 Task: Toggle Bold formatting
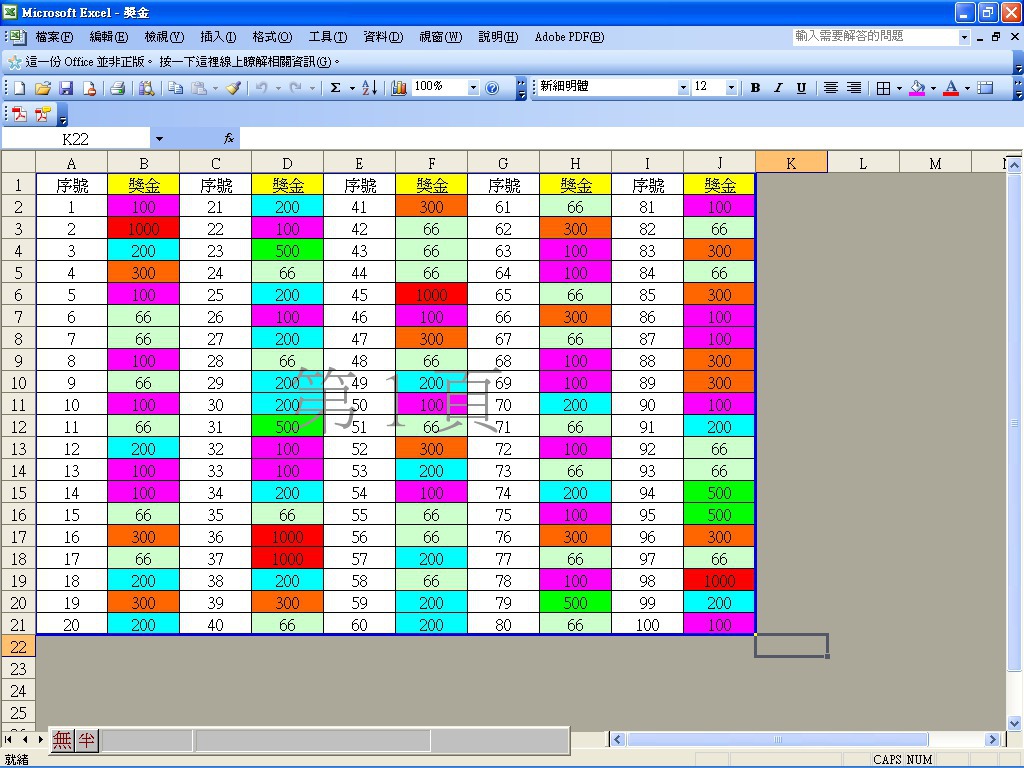tap(755, 88)
